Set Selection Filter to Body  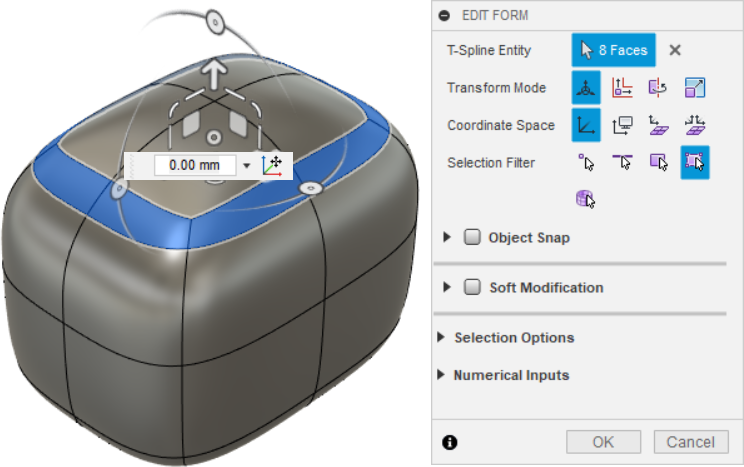(x=586, y=199)
